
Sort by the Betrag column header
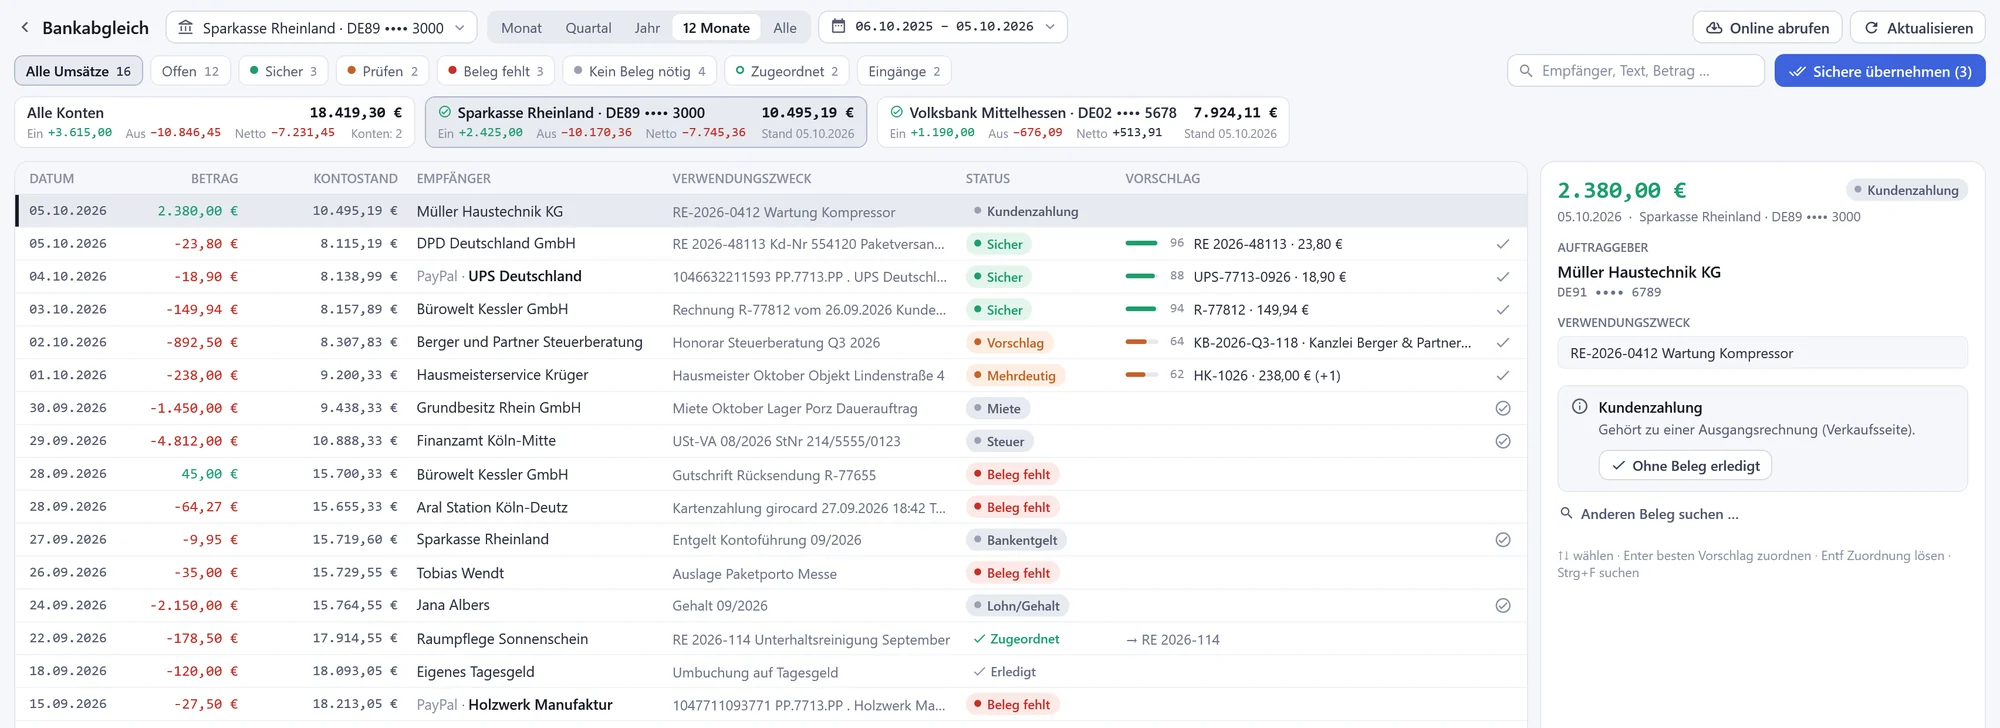215,178
